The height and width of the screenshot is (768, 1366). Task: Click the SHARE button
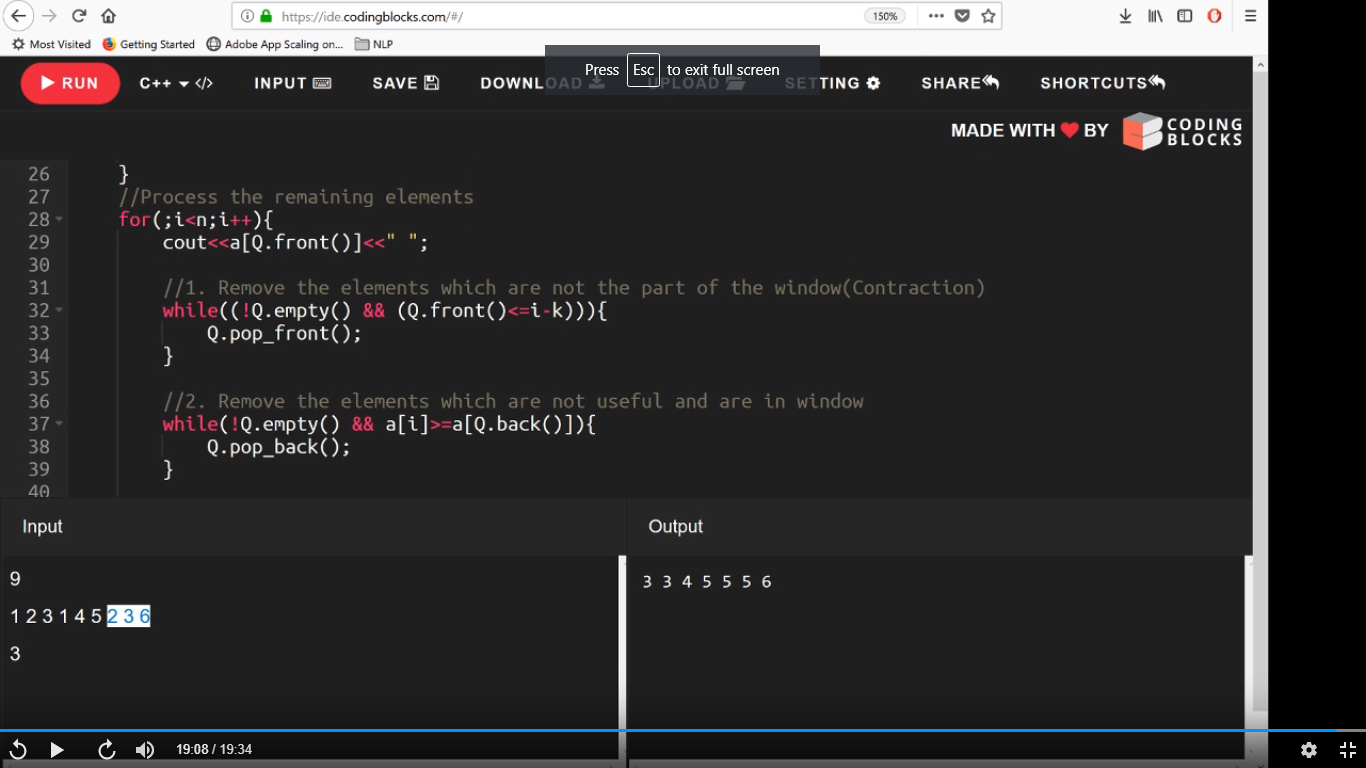tap(960, 83)
